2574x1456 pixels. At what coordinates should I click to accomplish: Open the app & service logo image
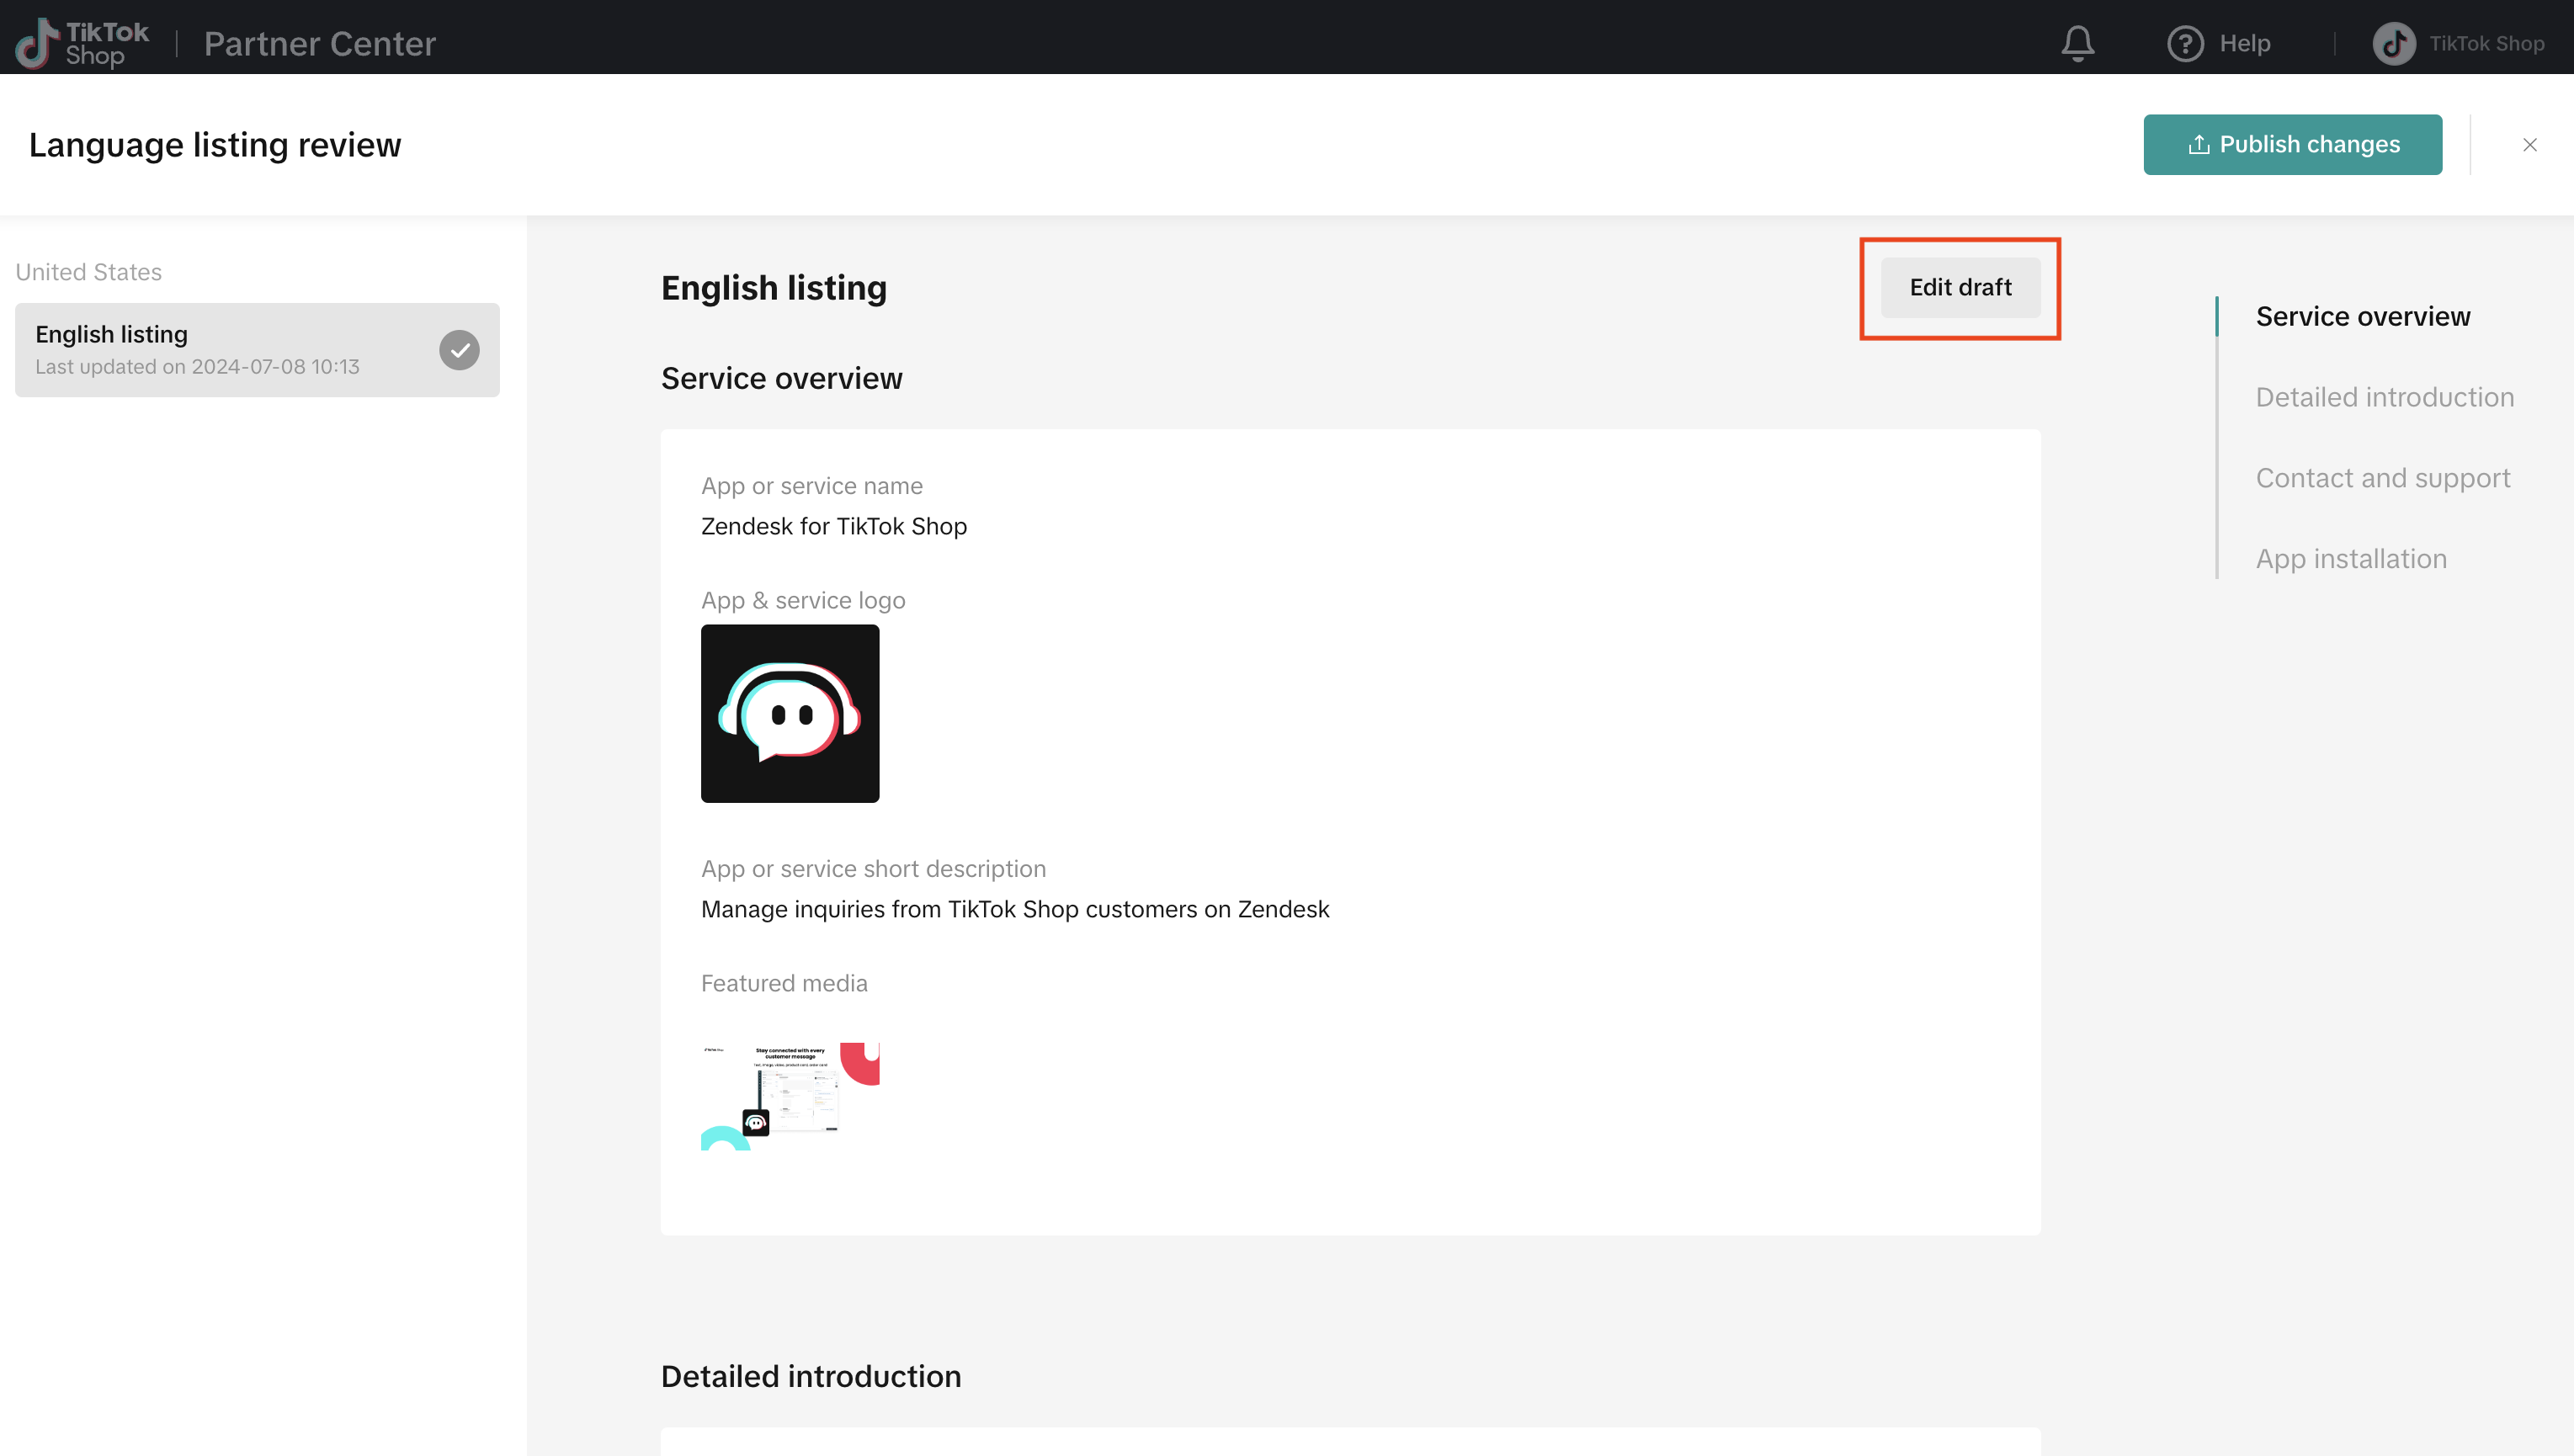coord(790,714)
